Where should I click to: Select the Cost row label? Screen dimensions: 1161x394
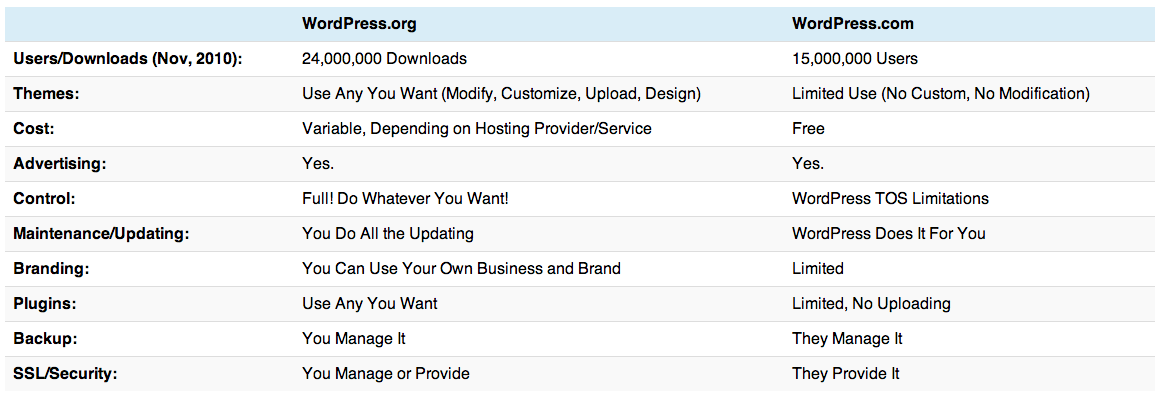pyautogui.click(x=34, y=129)
